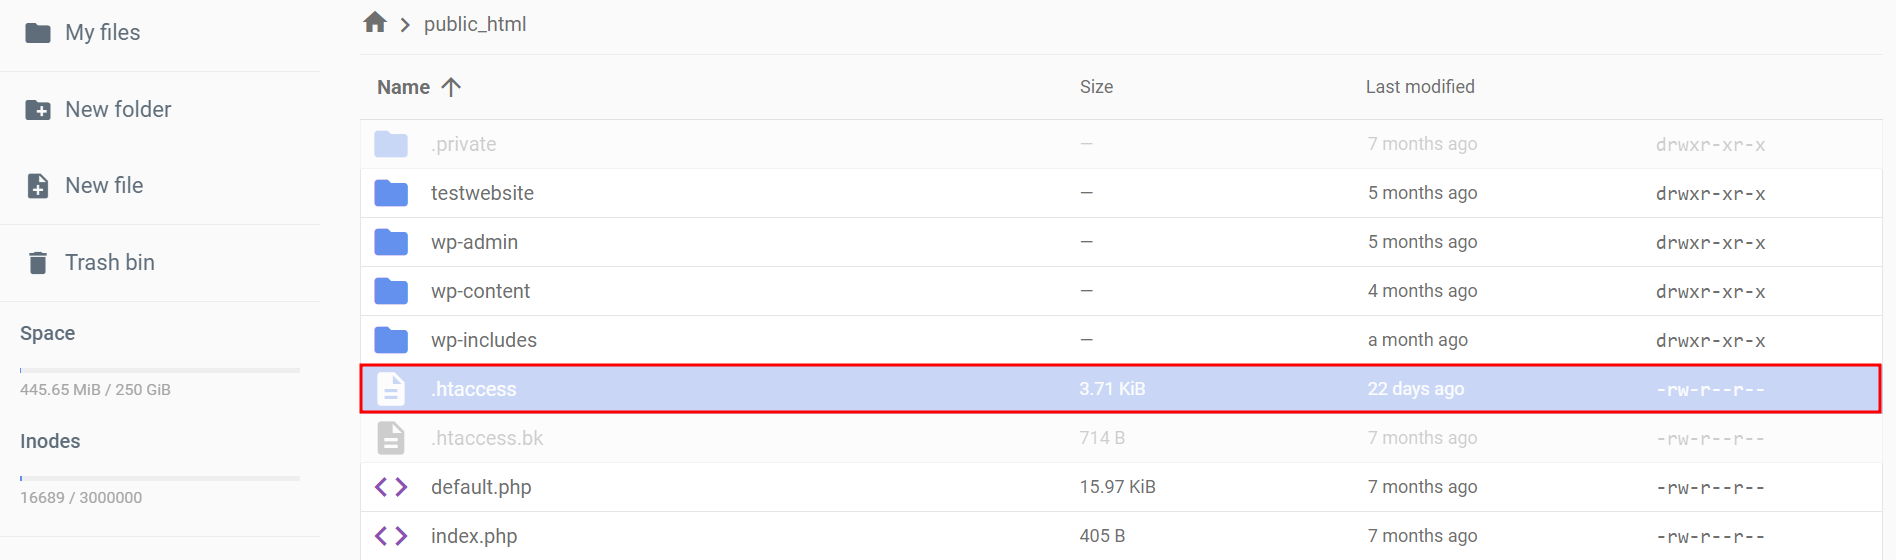
Task: Click the Inodes usage progress bar
Action: coord(160,478)
